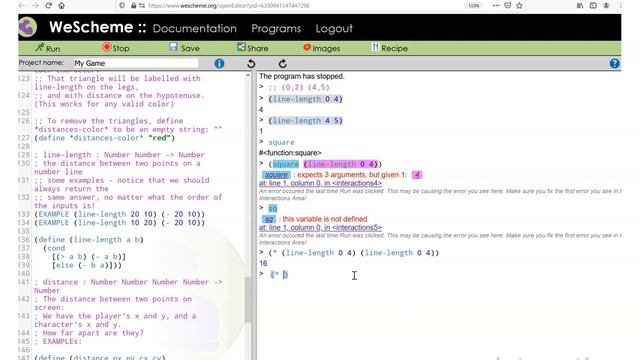Redo the edit with the redo arrow
The width and height of the screenshot is (640, 360).
coord(282,64)
